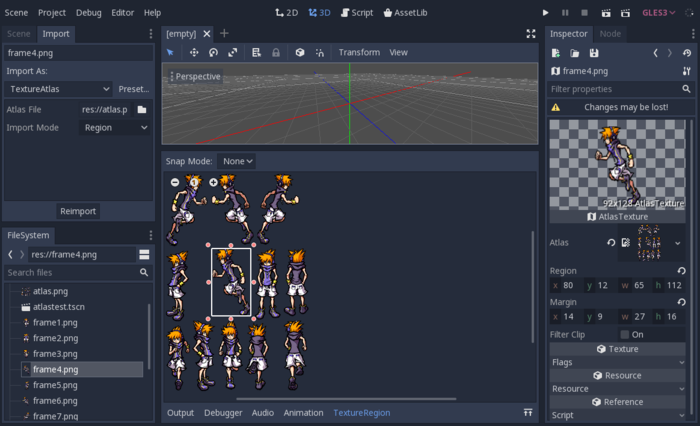This screenshot has width=700, height=426.
Task: Zoom out the texture region view
Action: click(175, 182)
